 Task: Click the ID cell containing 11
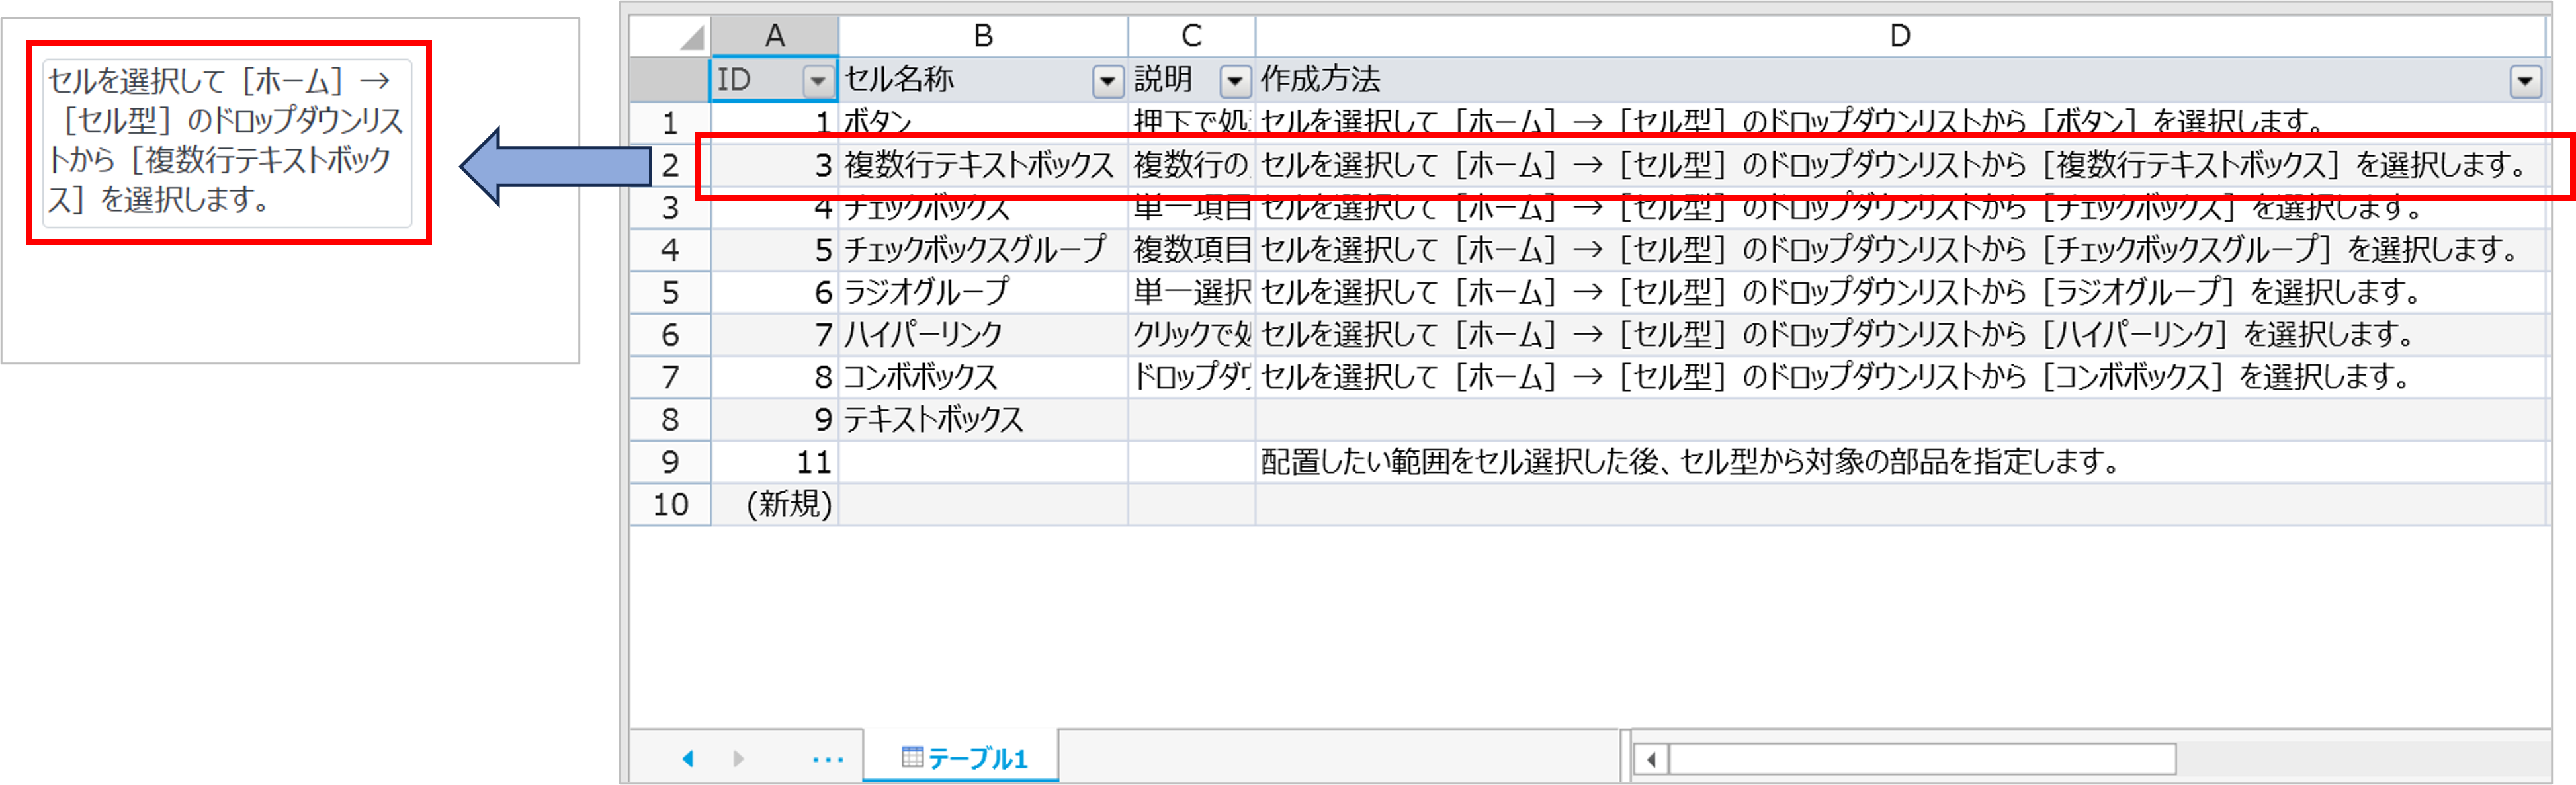(774, 462)
